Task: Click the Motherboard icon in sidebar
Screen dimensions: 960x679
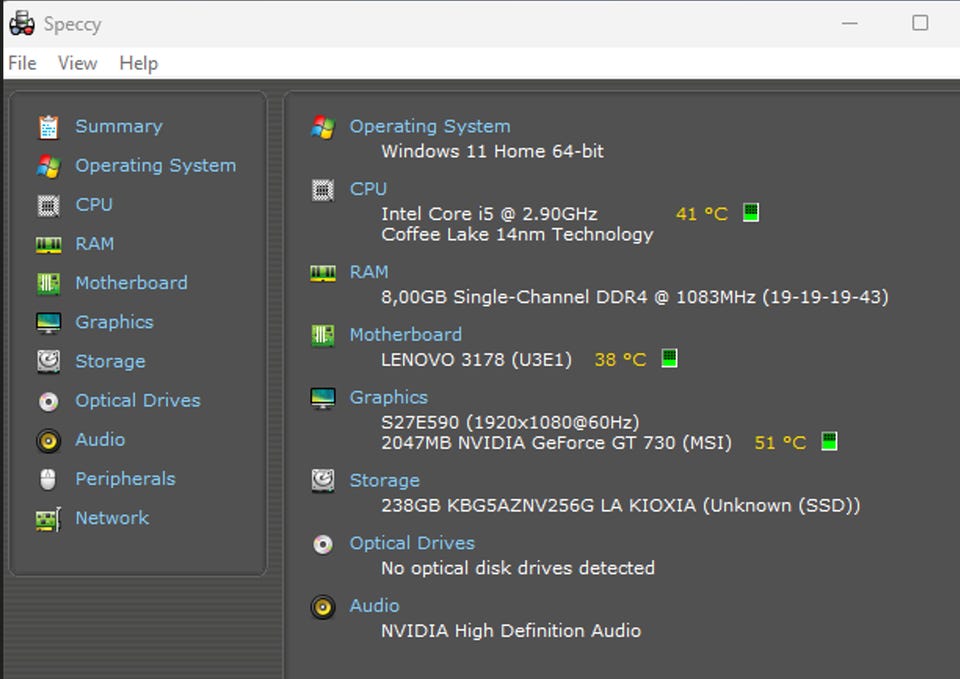Action: (48, 283)
